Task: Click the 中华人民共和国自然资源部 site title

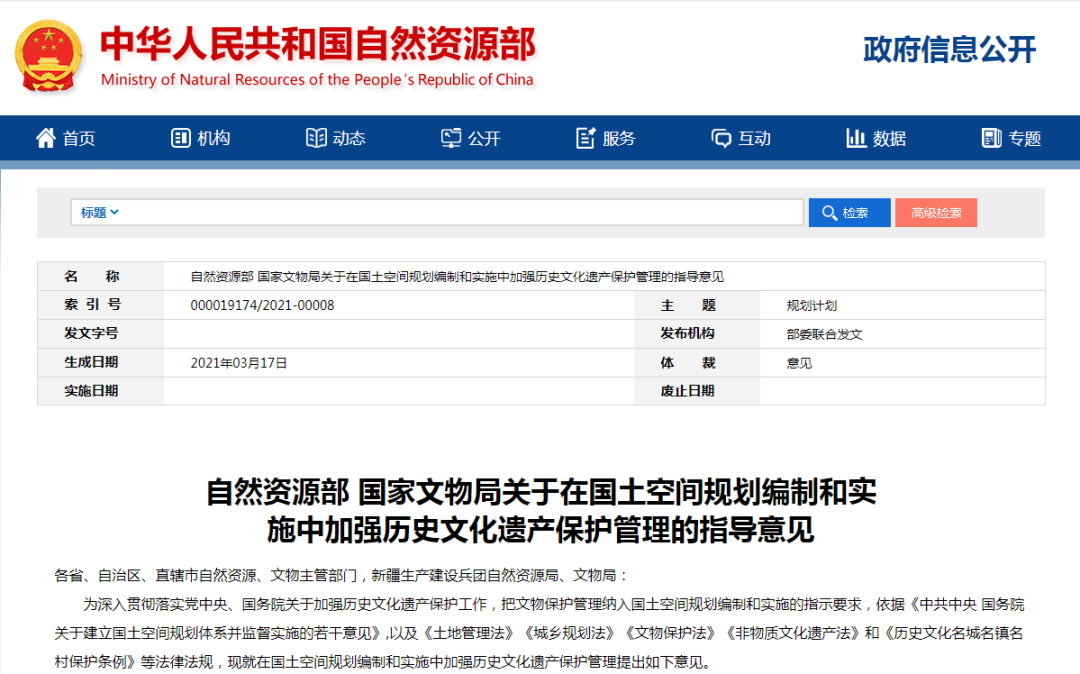Action: tap(318, 44)
